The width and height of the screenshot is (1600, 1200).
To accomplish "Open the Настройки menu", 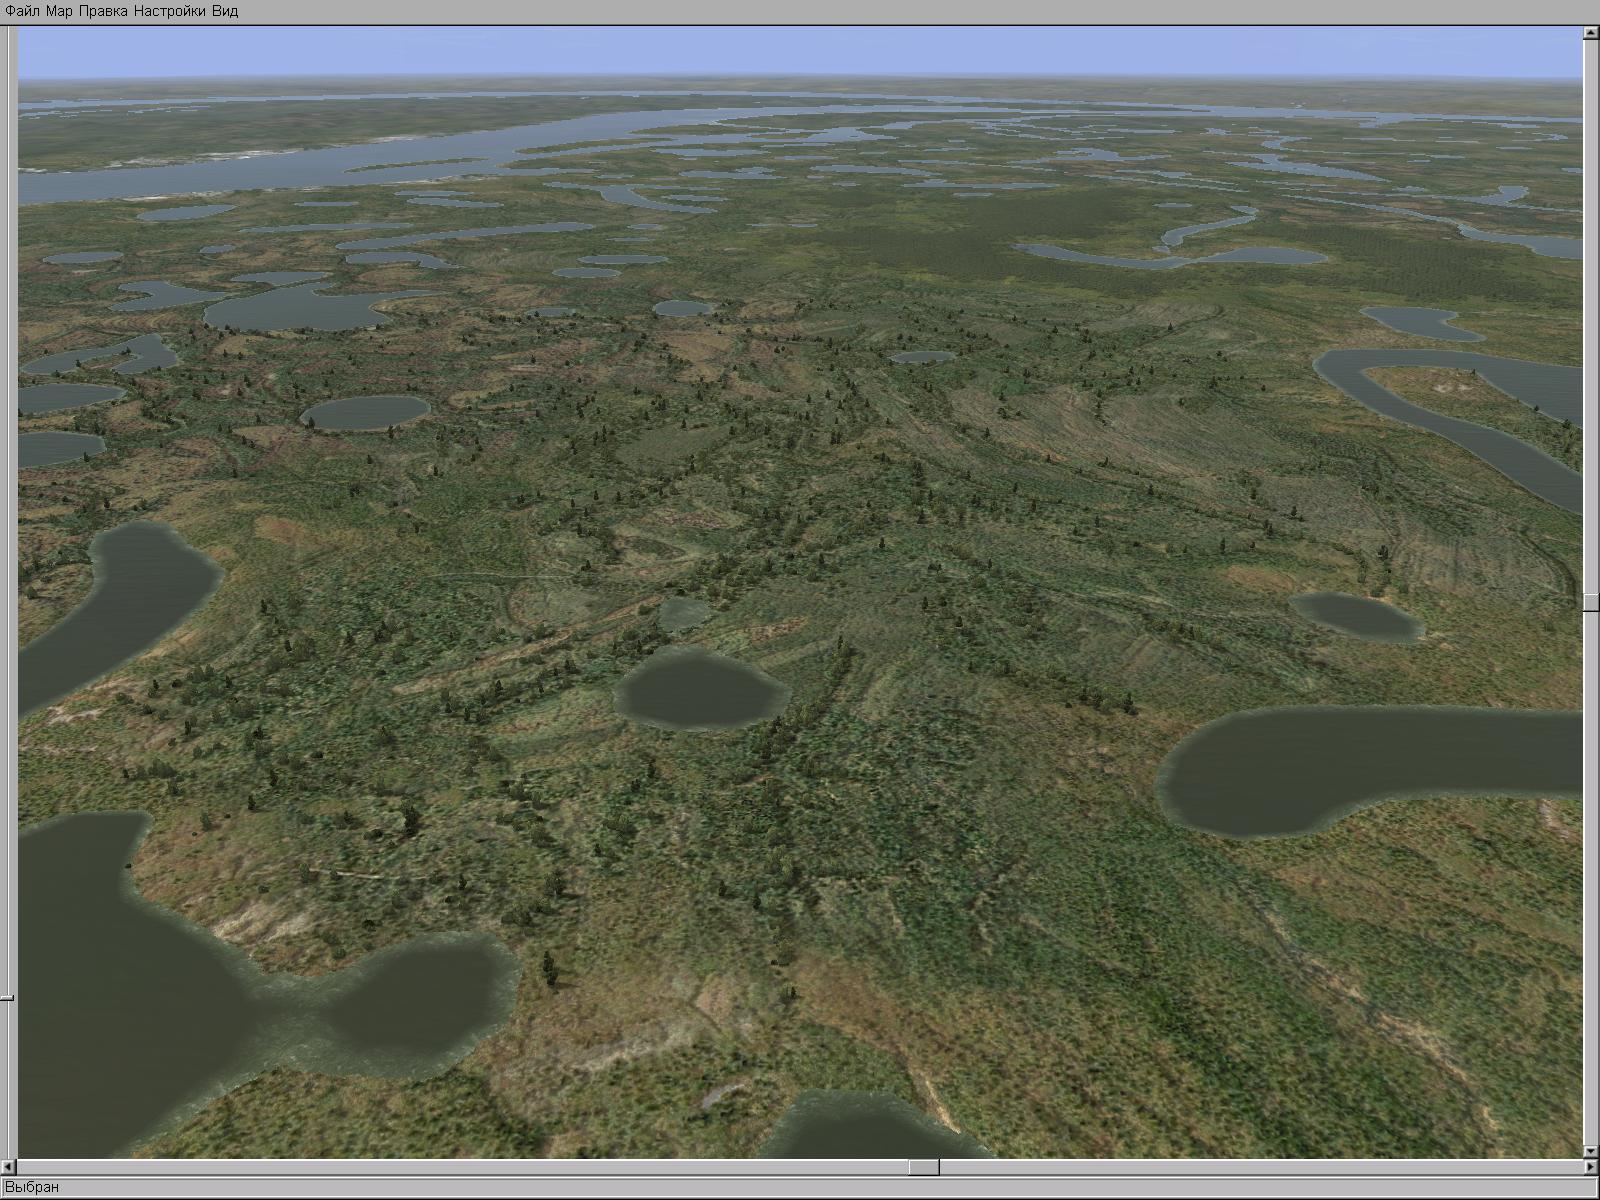I will coord(171,11).
